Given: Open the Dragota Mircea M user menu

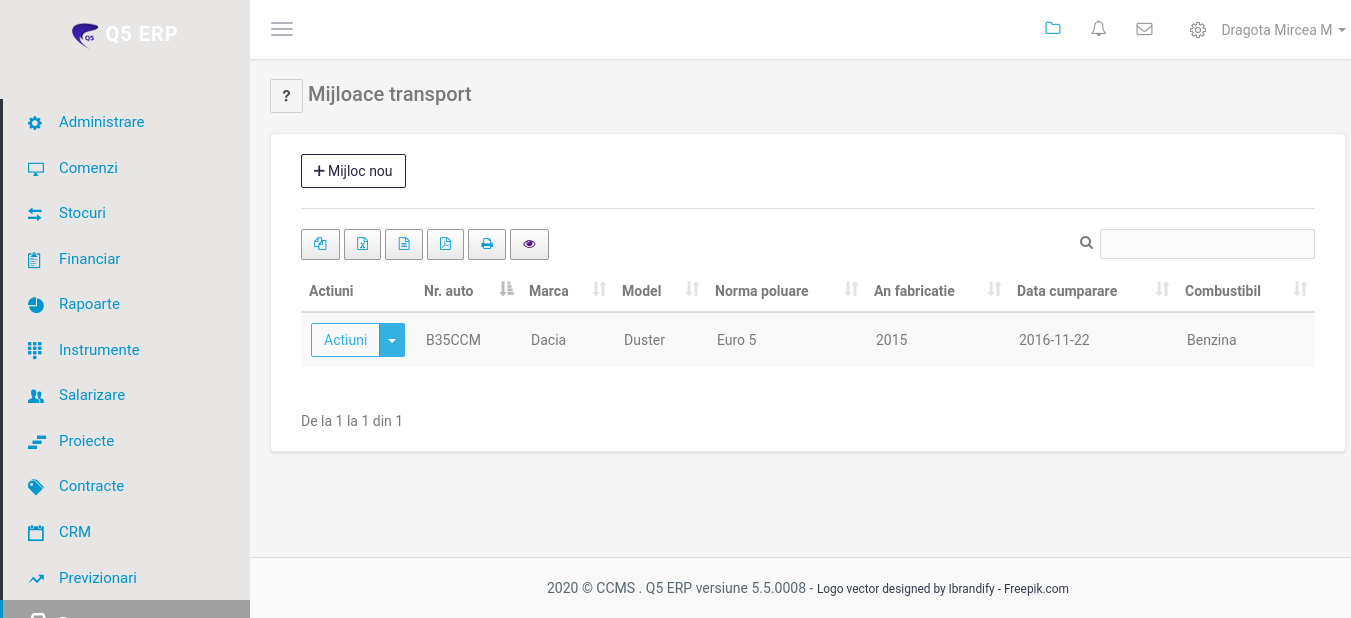Looking at the screenshot, I should [x=1282, y=30].
